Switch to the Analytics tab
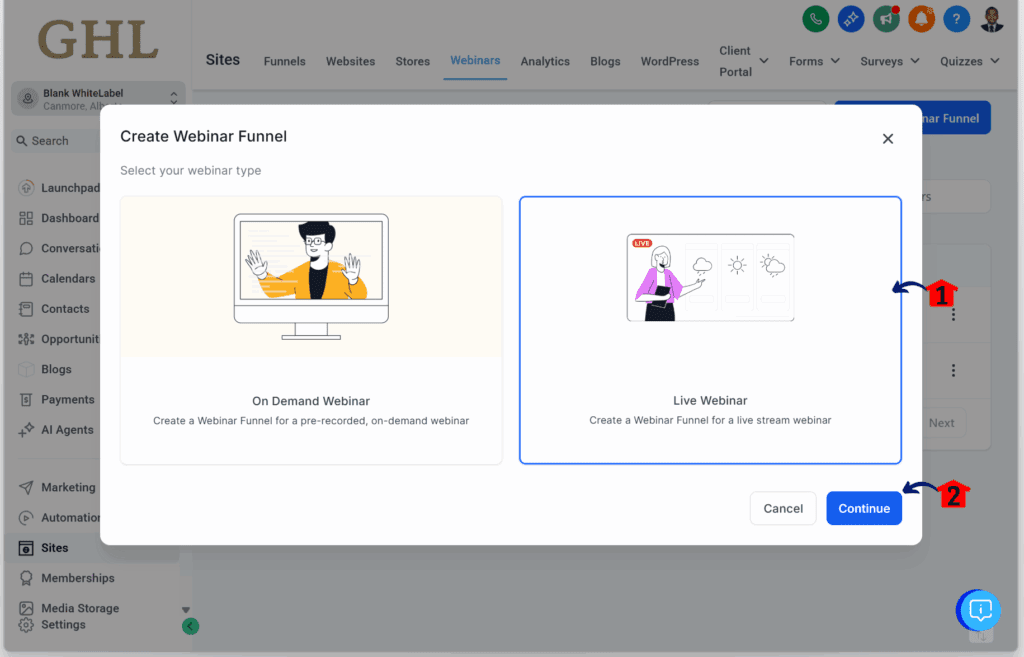The height and width of the screenshot is (657, 1024). click(545, 61)
